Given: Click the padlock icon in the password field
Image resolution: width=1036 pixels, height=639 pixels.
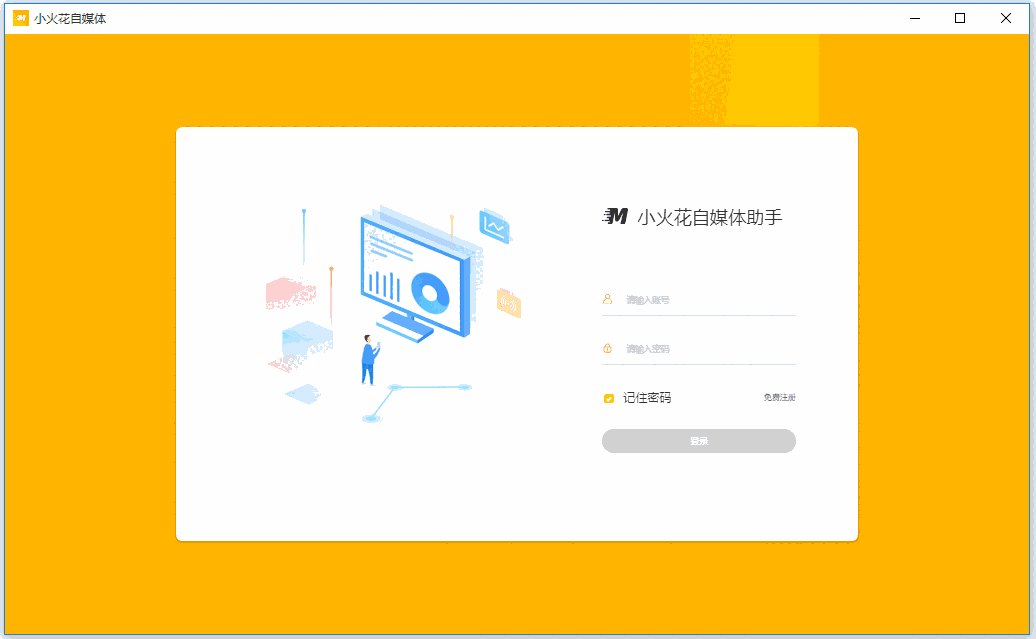Looking at the screenshot, I should tap(607, 347).
